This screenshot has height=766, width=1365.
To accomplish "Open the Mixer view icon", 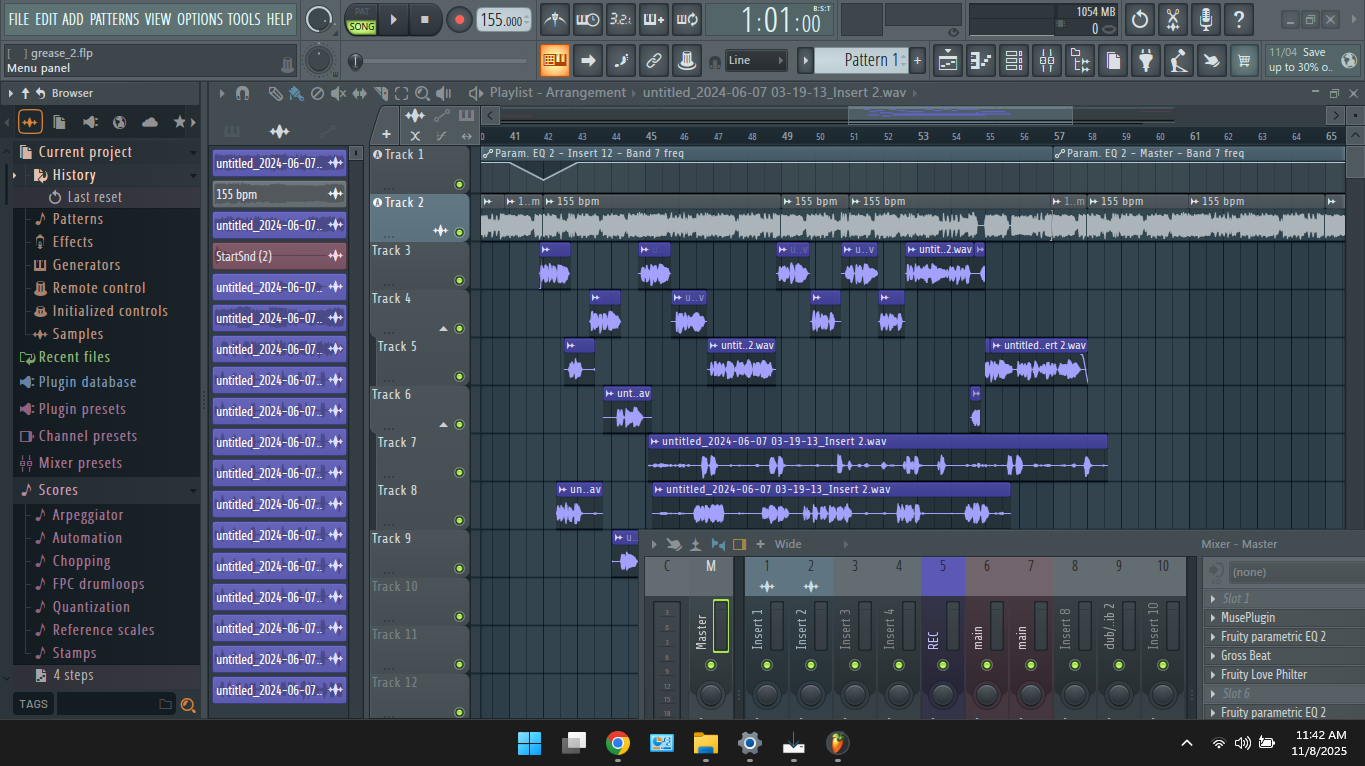I will pos(1047,60).
